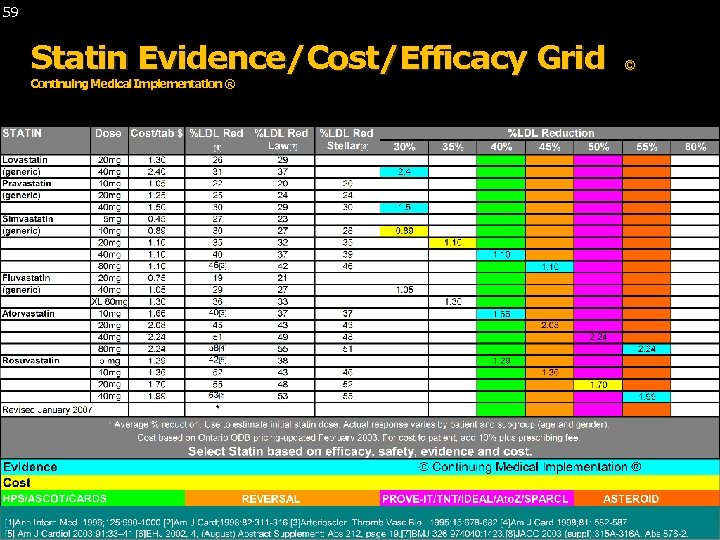Click the 'Select Statin based on efficacy, safety...' line
Screen dimensions: 720x540
click(360, 451)
